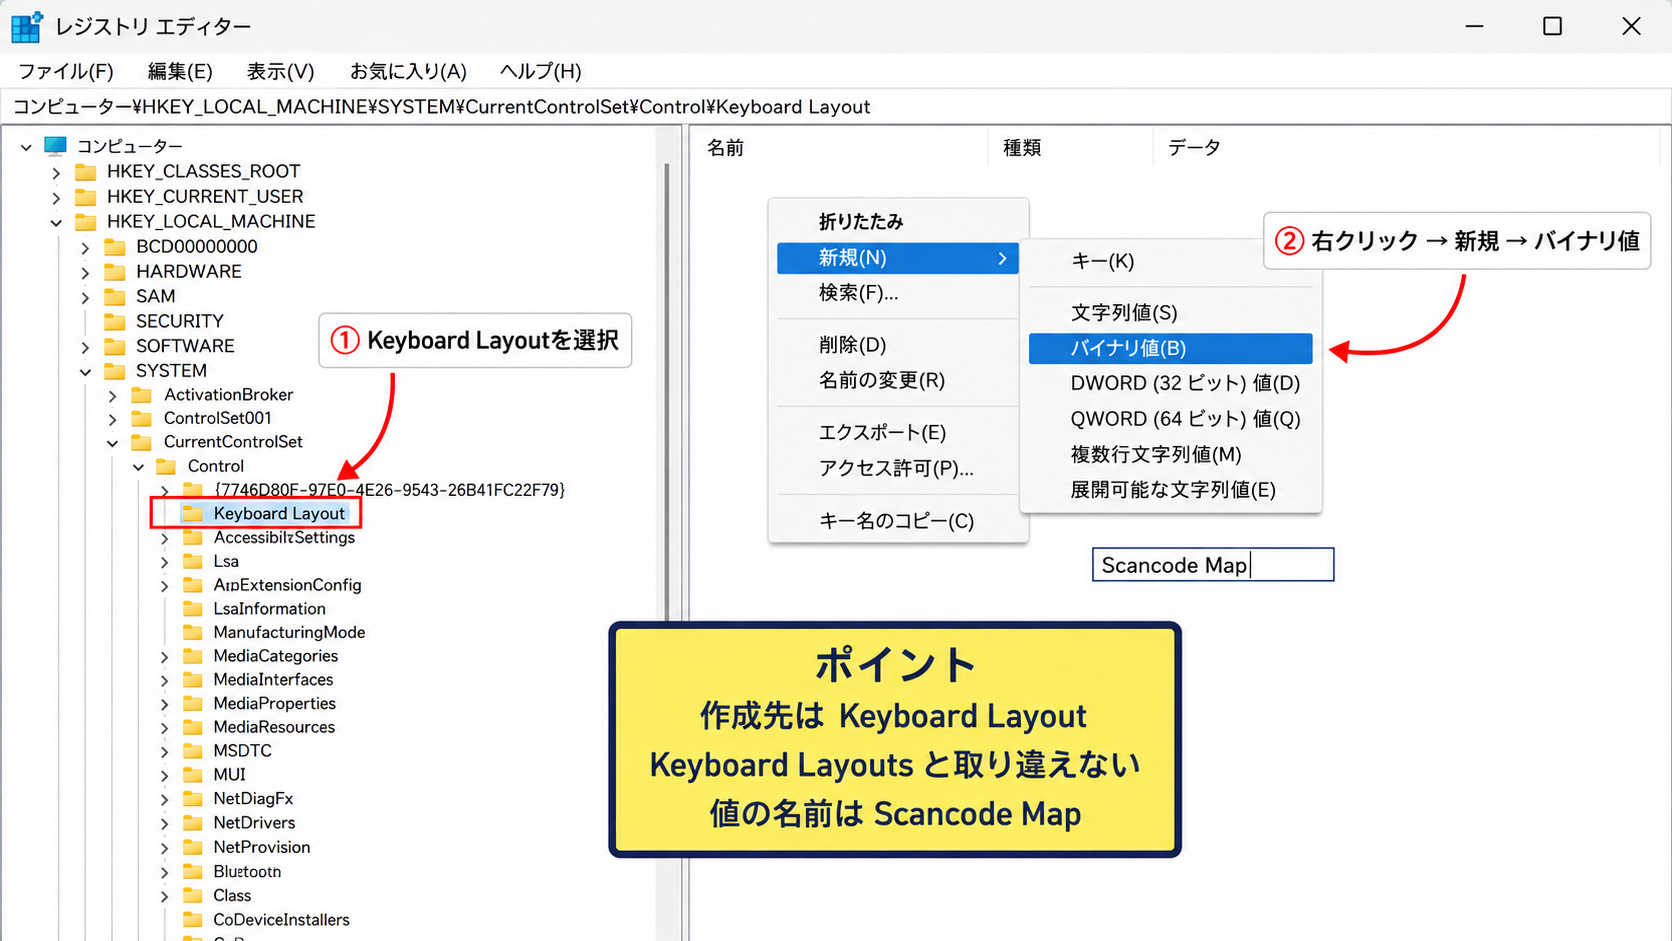Click the ControlSet001 folder icon
The width and height of the screenshot is (1672, 941).
[x=142, y=419]
